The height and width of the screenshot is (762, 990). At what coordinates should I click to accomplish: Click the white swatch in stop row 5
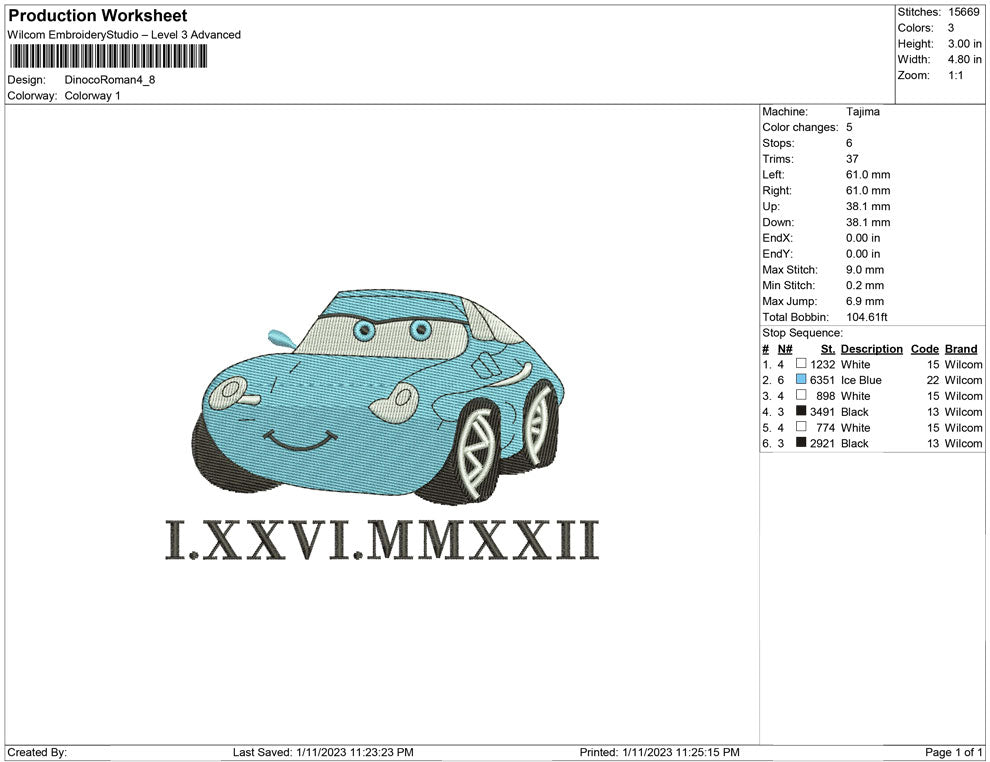tap(801, 426)
